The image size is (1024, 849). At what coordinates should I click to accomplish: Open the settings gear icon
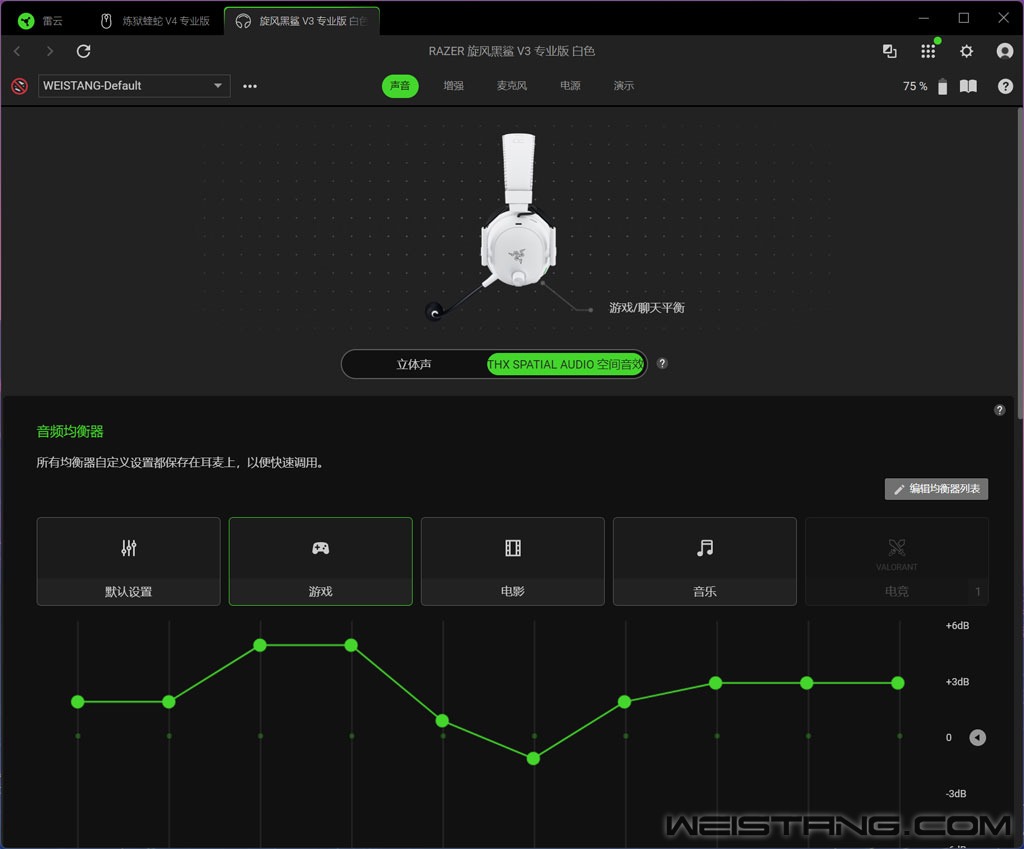[x=966, y=51]
